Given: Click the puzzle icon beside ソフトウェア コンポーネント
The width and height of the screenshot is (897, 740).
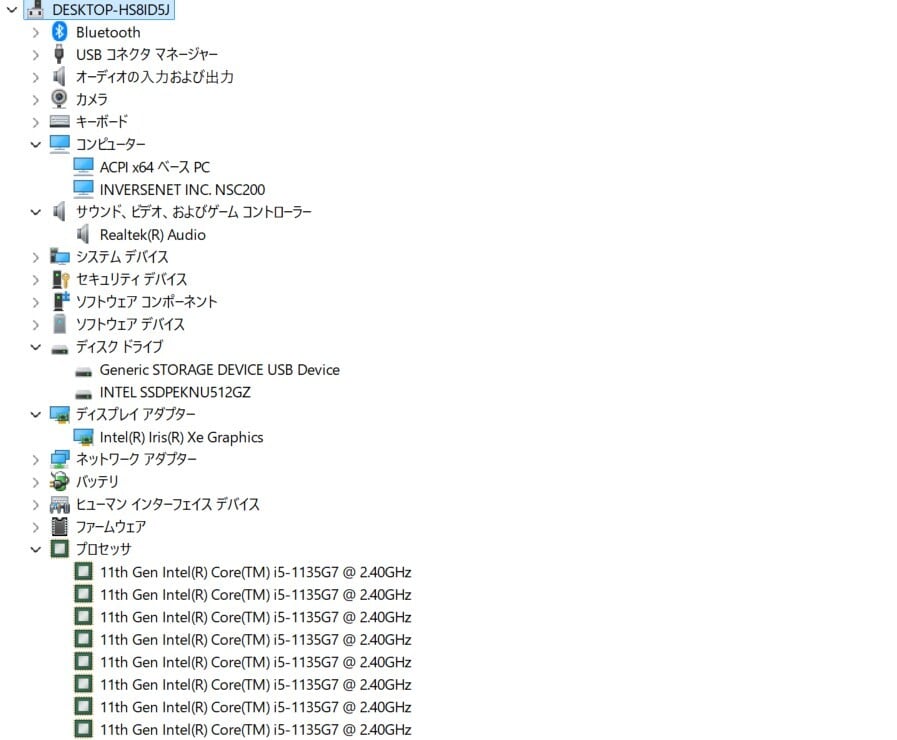Looking at the screenshot, I should pyautogui.click(x=61, y=301).
